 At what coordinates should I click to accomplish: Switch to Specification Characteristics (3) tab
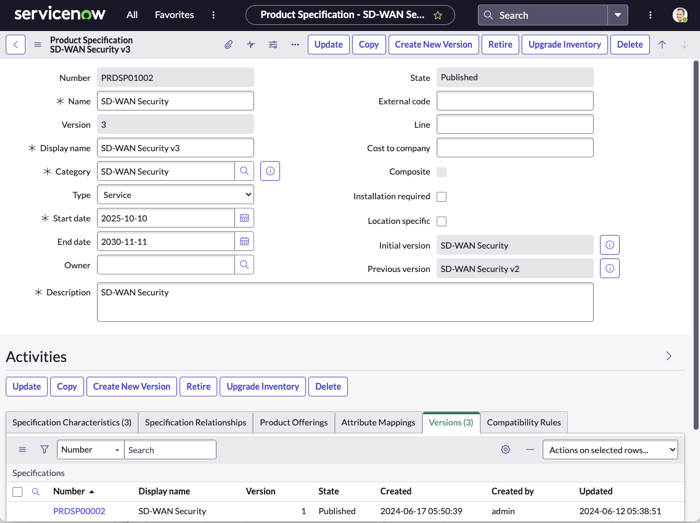coord(72,422)
